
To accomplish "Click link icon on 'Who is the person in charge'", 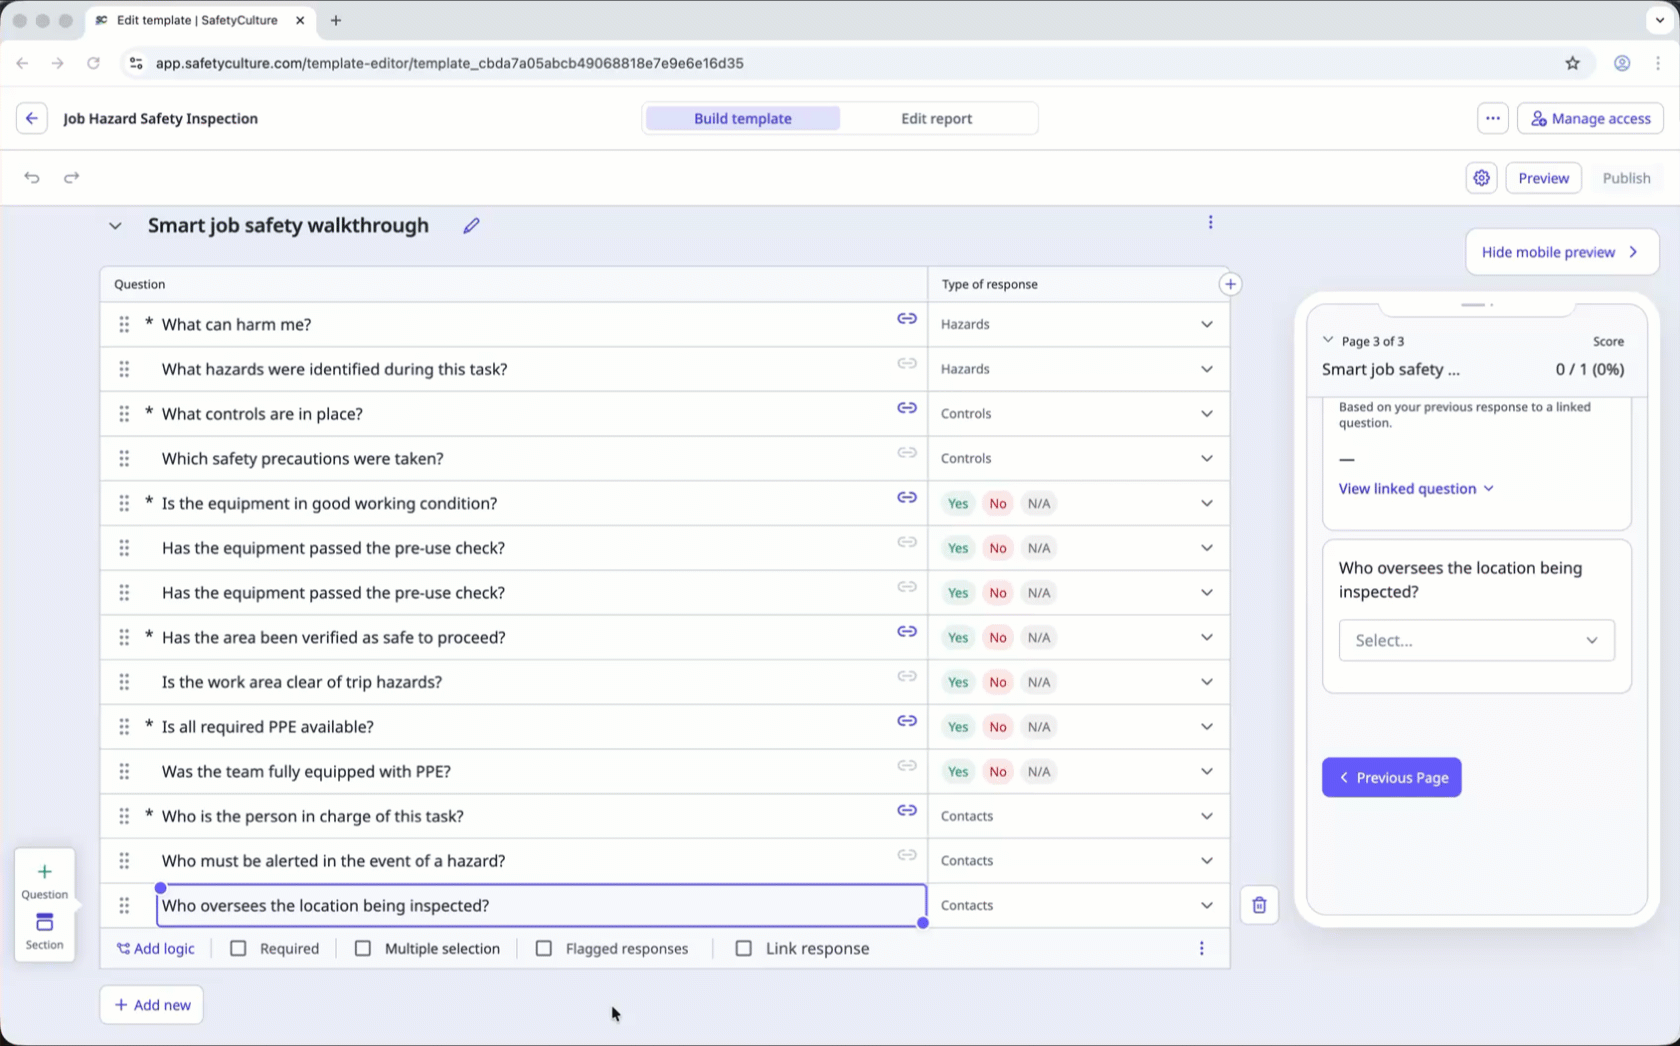I will tap(907, 811).
